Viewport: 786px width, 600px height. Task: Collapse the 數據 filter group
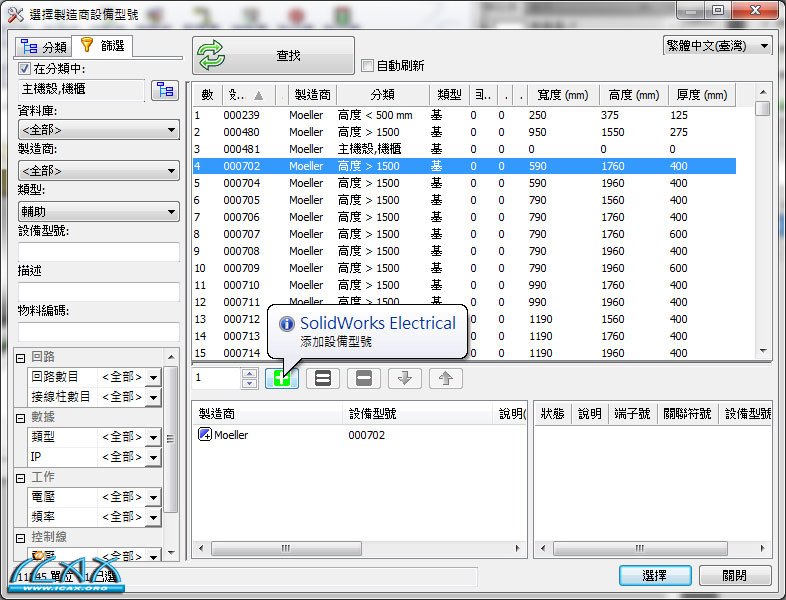(21, 418)
